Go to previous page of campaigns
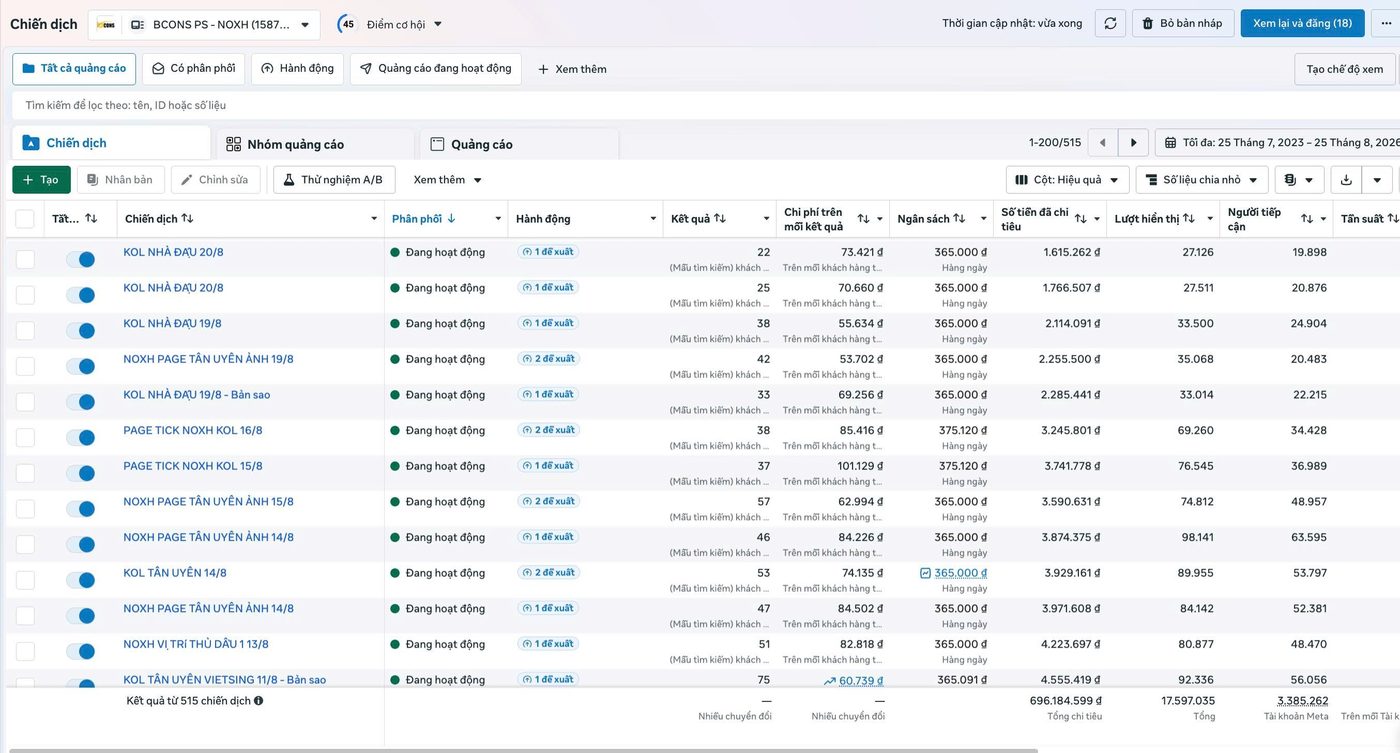This screenshot has height=753, width=1400. 1103,143
